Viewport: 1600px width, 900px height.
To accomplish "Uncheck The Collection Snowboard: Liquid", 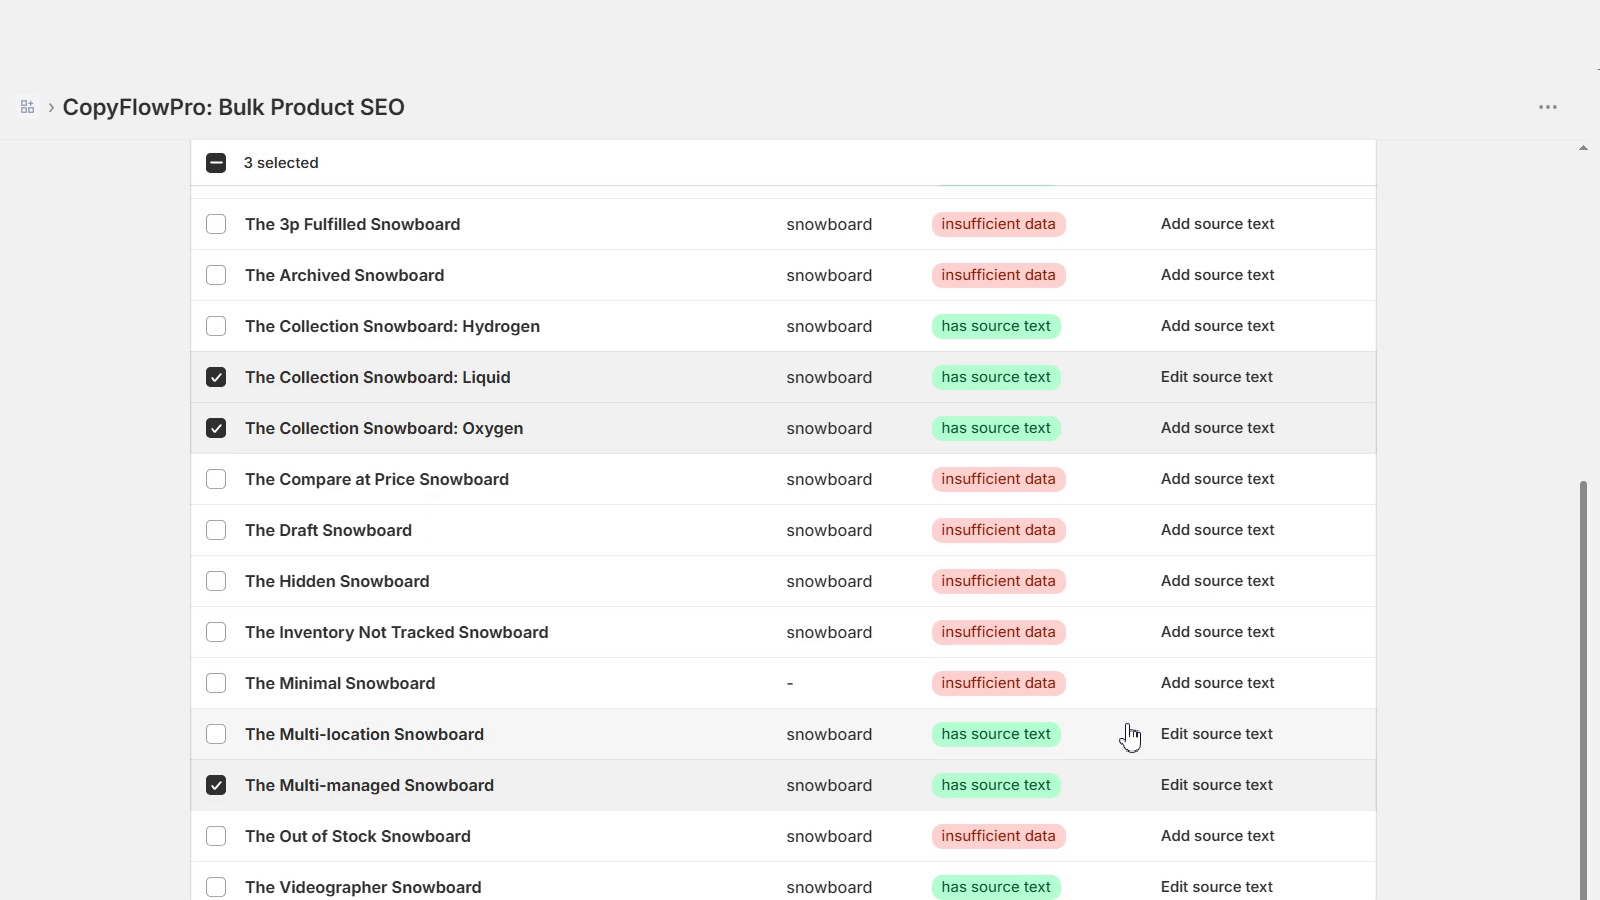I will (x=216, y=377).
